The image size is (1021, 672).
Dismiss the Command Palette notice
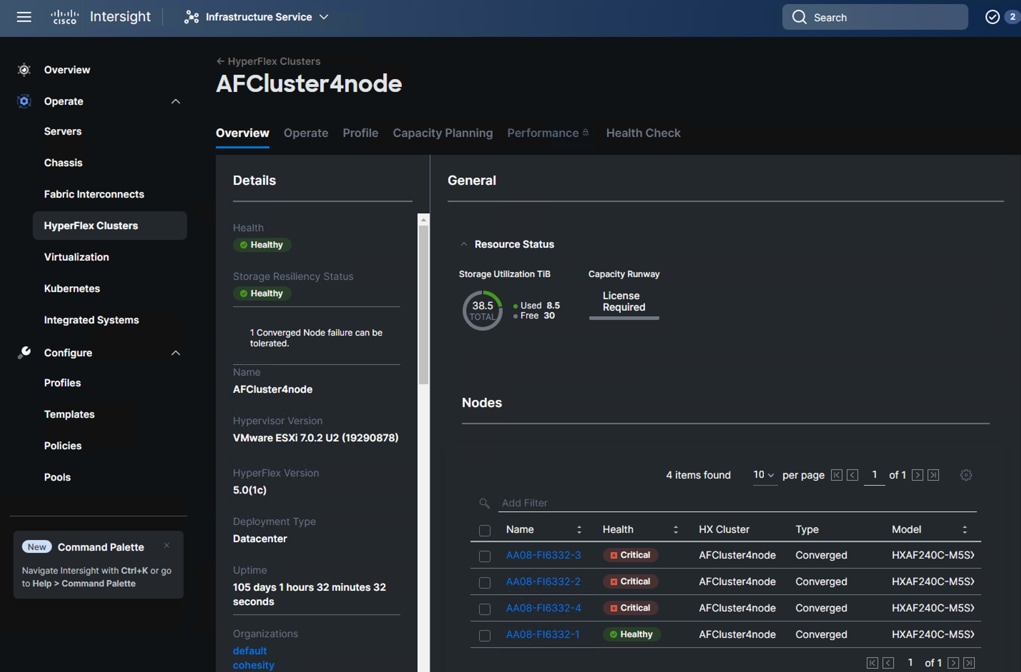tap(167, 546)
